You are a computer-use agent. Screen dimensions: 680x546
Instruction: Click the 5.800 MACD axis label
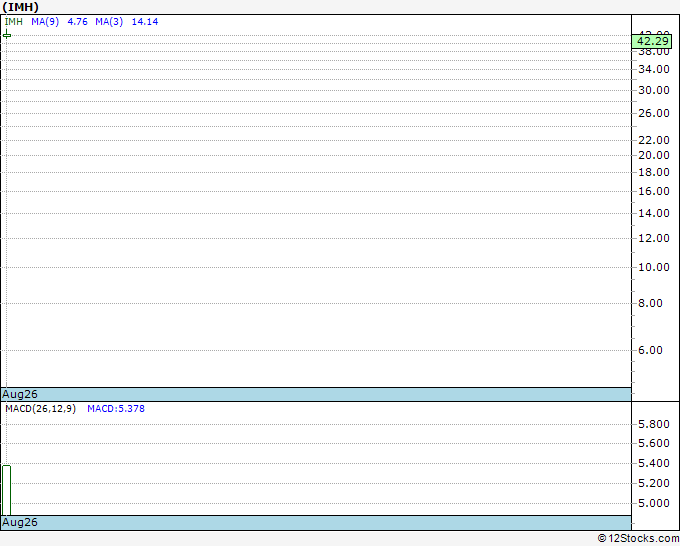[654, 424]
